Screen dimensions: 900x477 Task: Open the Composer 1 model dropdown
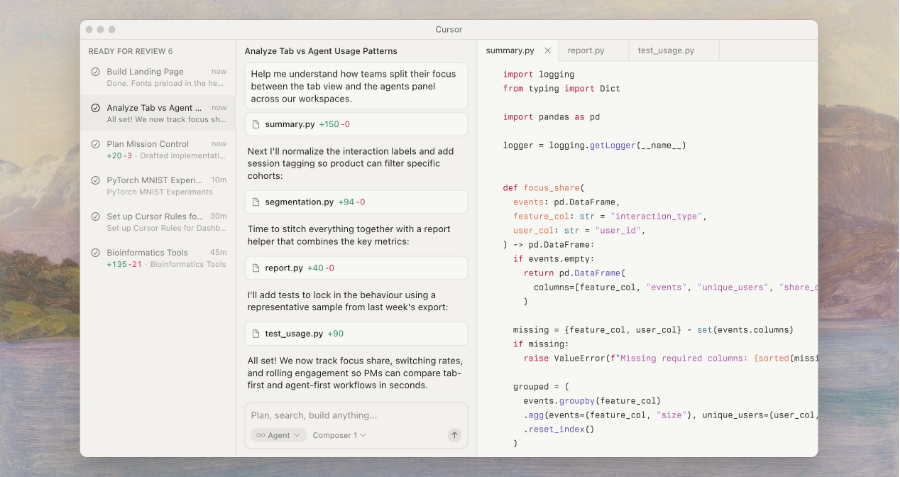tap(339, 436)
